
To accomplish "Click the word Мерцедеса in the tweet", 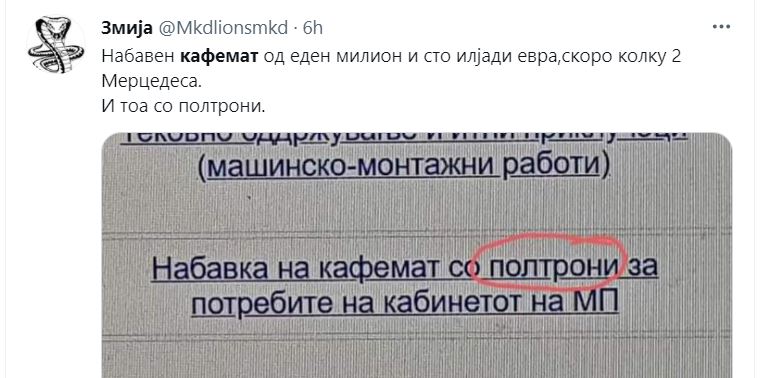I will click(151, 81).
